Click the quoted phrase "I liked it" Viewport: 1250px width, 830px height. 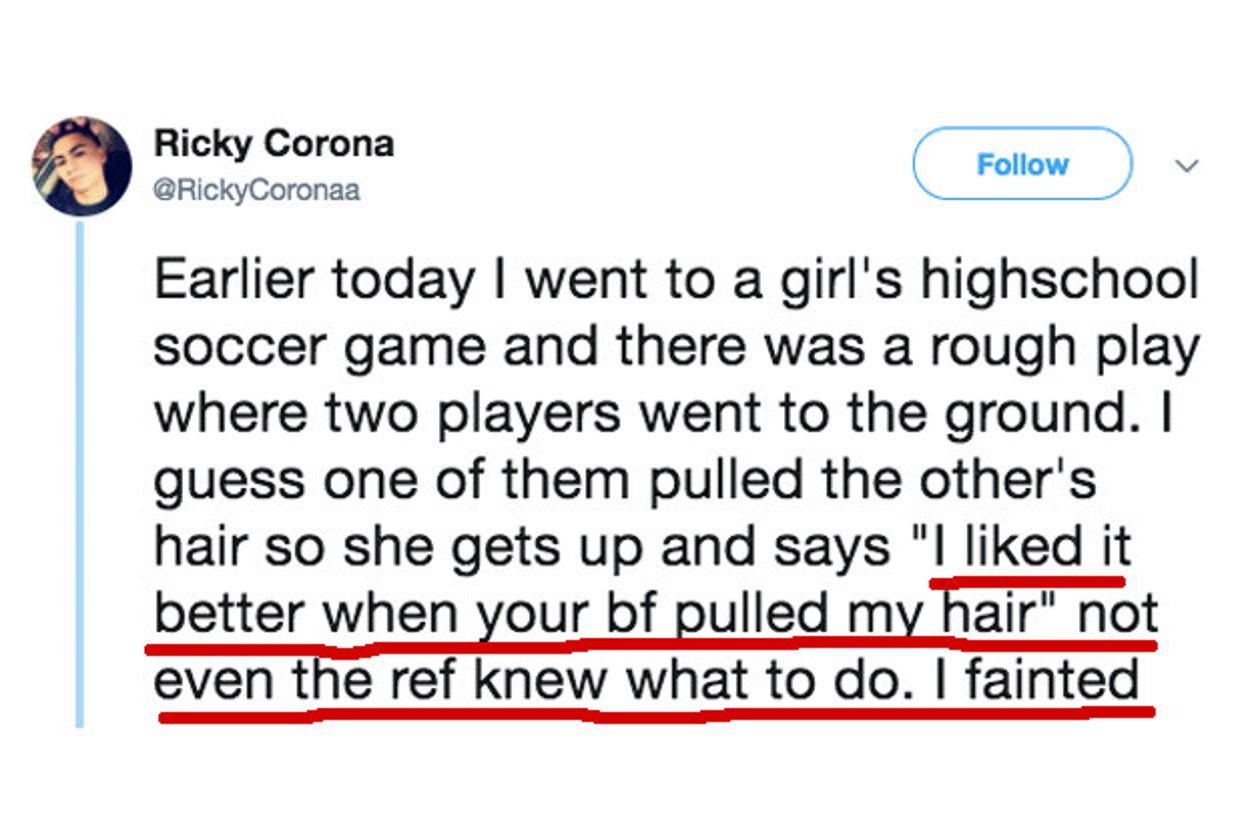1030,546
